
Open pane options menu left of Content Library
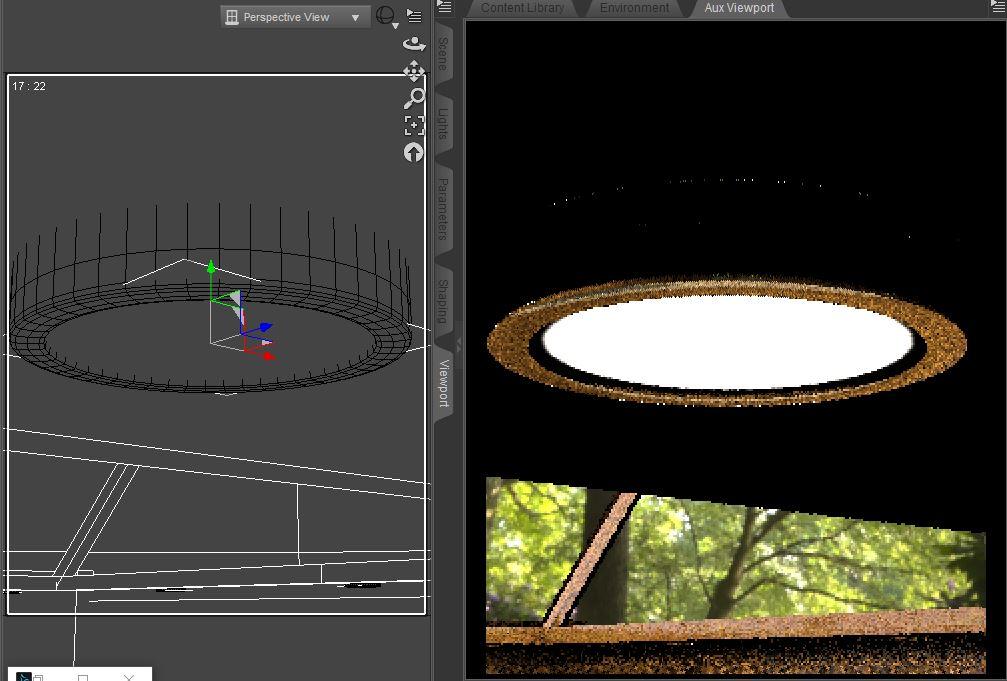(444, 7)
